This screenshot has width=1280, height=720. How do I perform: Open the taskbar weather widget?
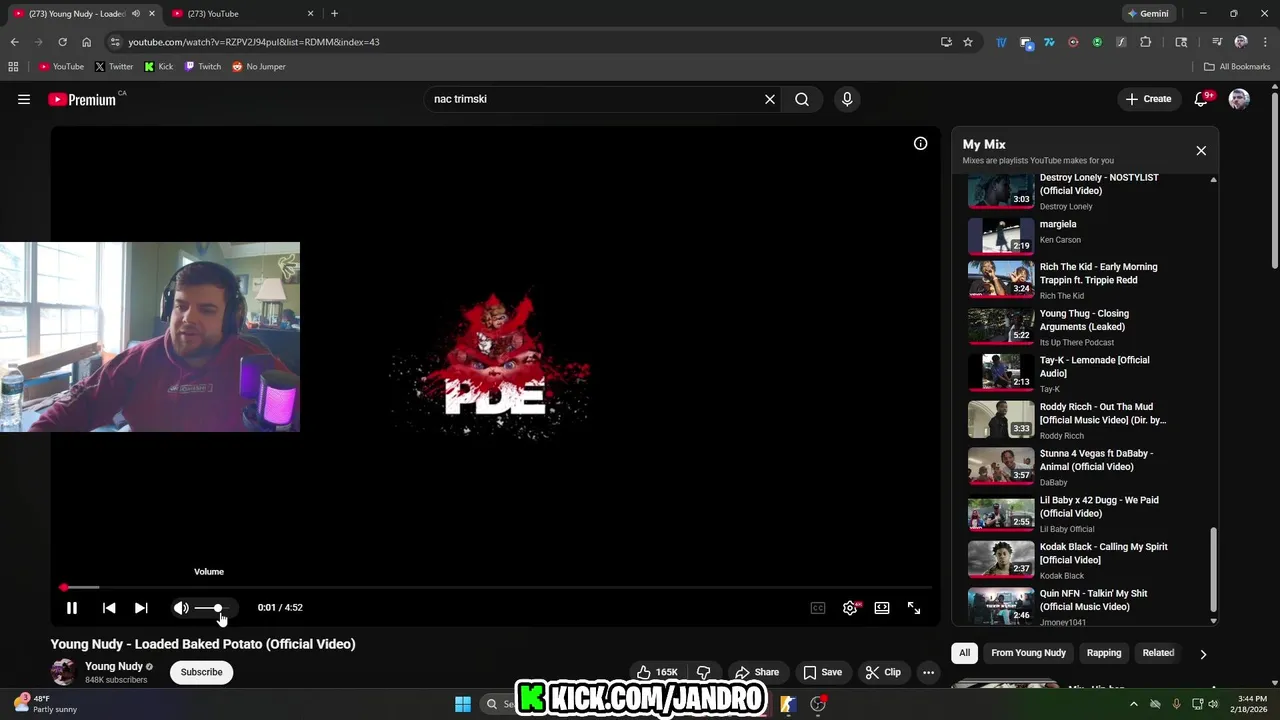tap(45, 704)
